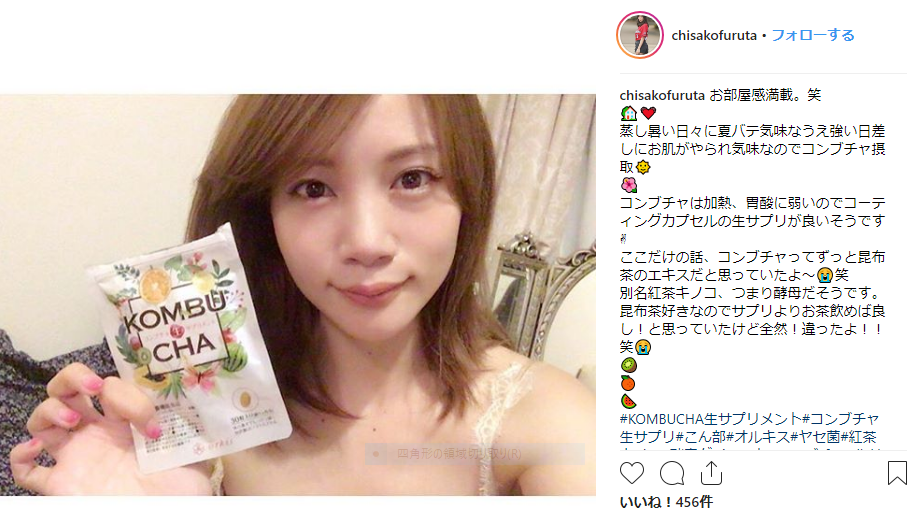Click chisakofuruta username at caption start
Screen dimensions: 913x519
tap(662, 95)
